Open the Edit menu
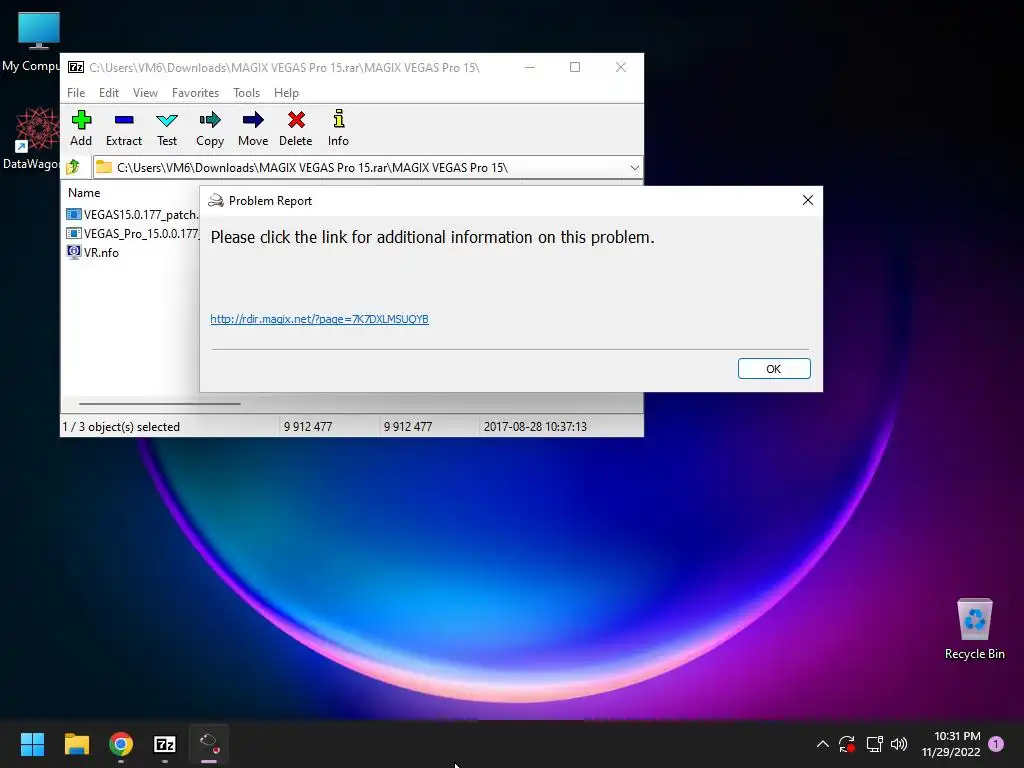This screenshot has height=768, width=1024. tap(108, 93)
